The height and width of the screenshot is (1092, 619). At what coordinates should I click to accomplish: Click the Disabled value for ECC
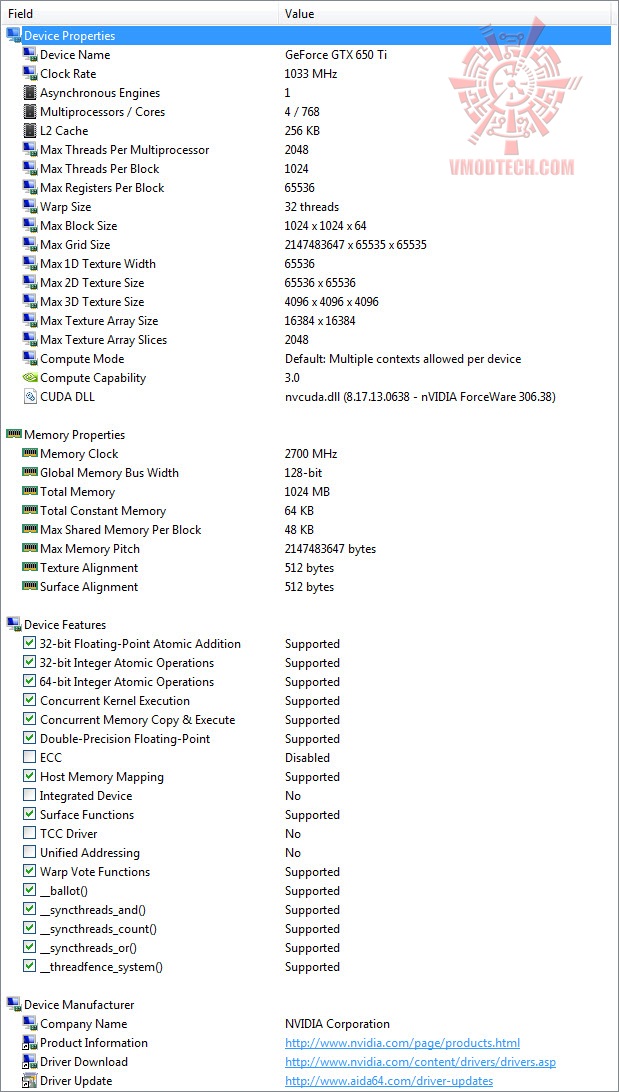(307, 758)
